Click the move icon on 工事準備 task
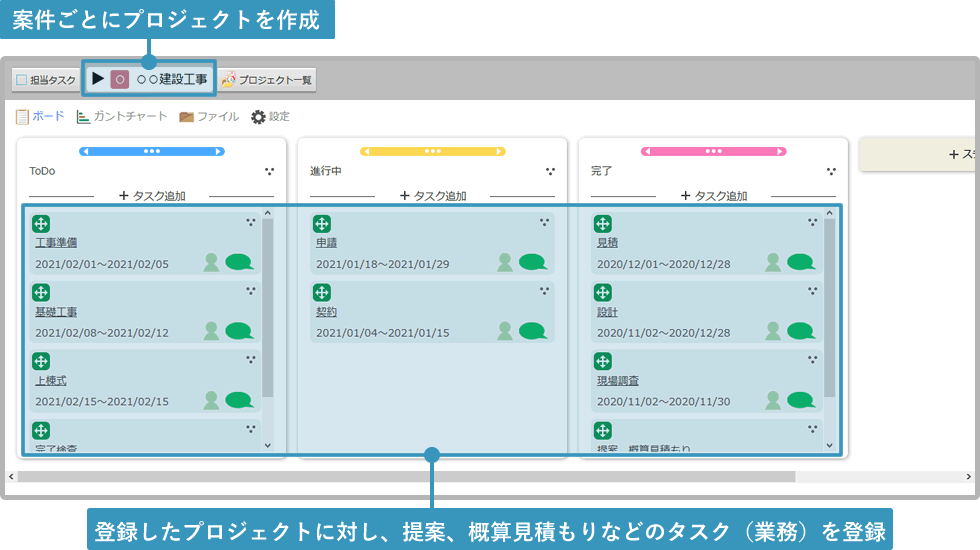980x550 pixels. pyautogui.click(x=41, y=224)
